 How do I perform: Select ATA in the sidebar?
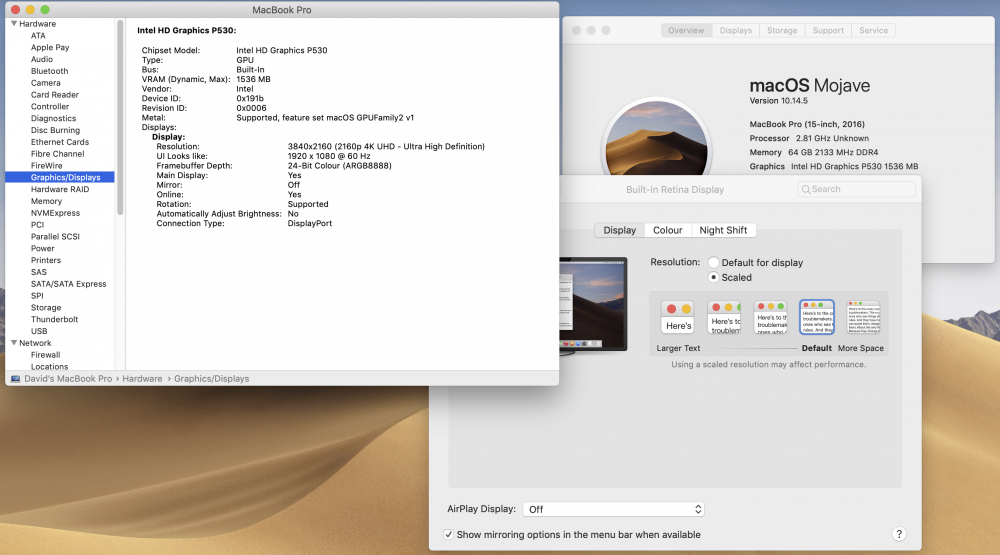pyautogui.click(x=38, y=35)
